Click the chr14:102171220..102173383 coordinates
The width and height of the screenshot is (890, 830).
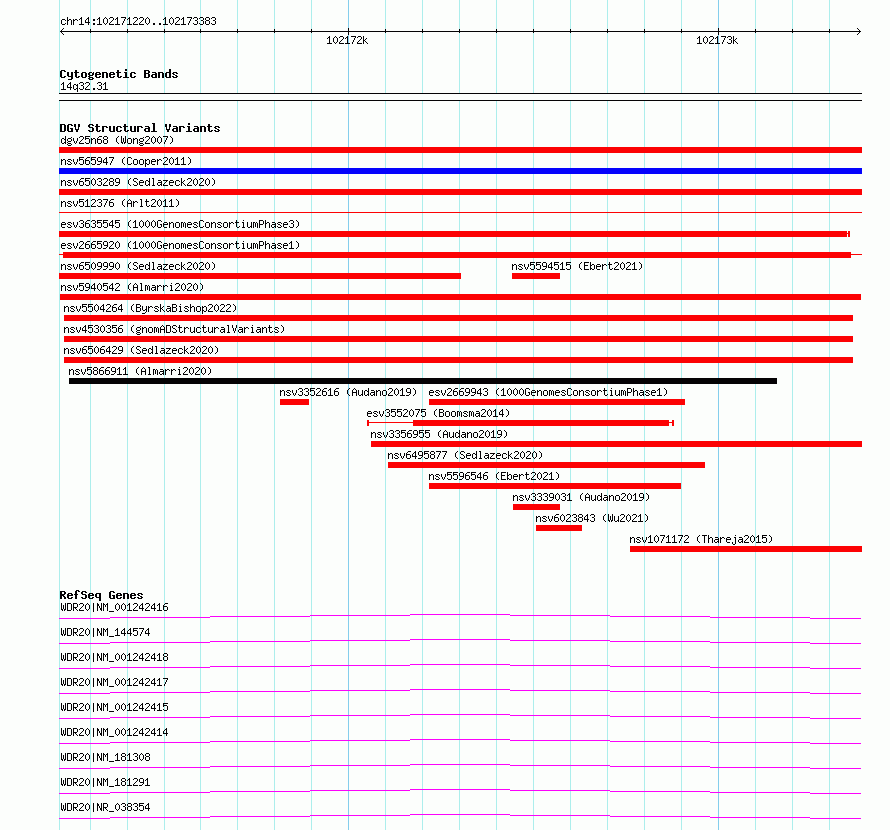click(138, 22)
